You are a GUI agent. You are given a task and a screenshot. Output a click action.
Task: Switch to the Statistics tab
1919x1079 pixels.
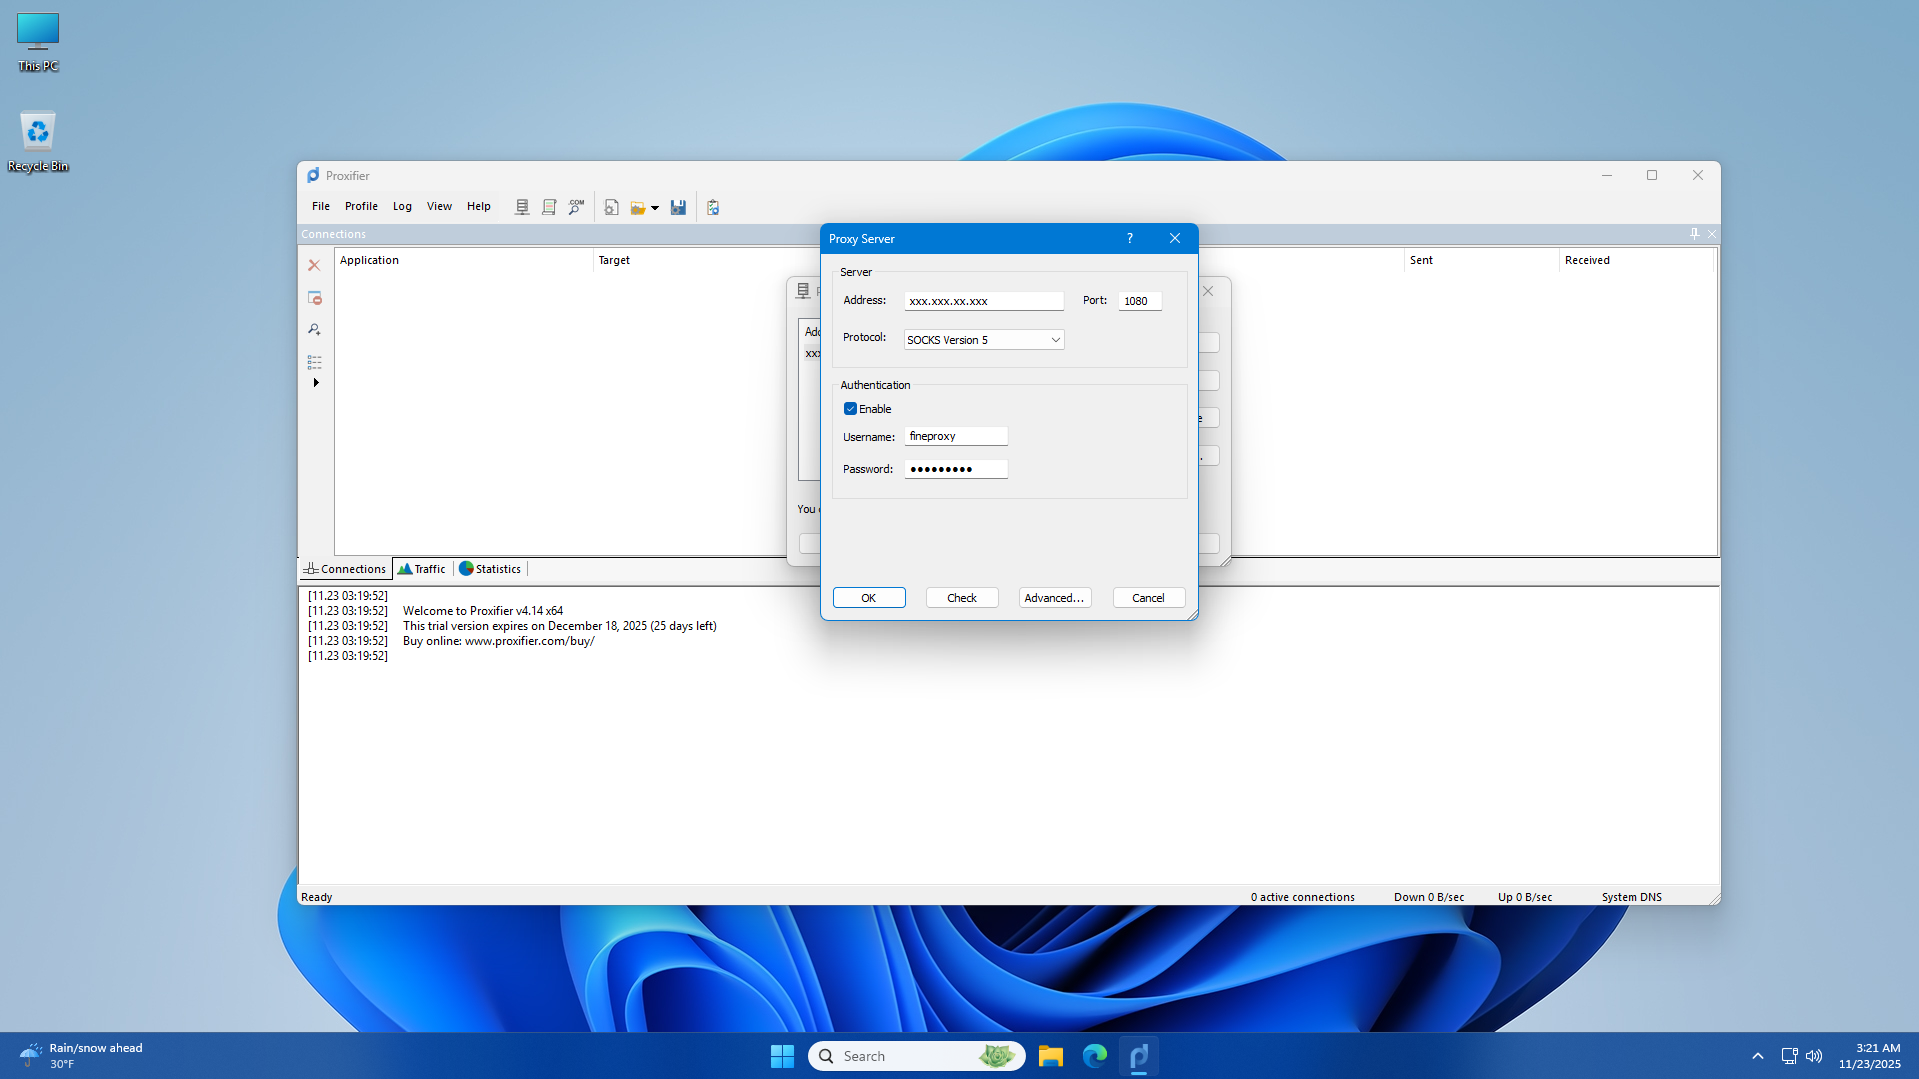point(490,569)
